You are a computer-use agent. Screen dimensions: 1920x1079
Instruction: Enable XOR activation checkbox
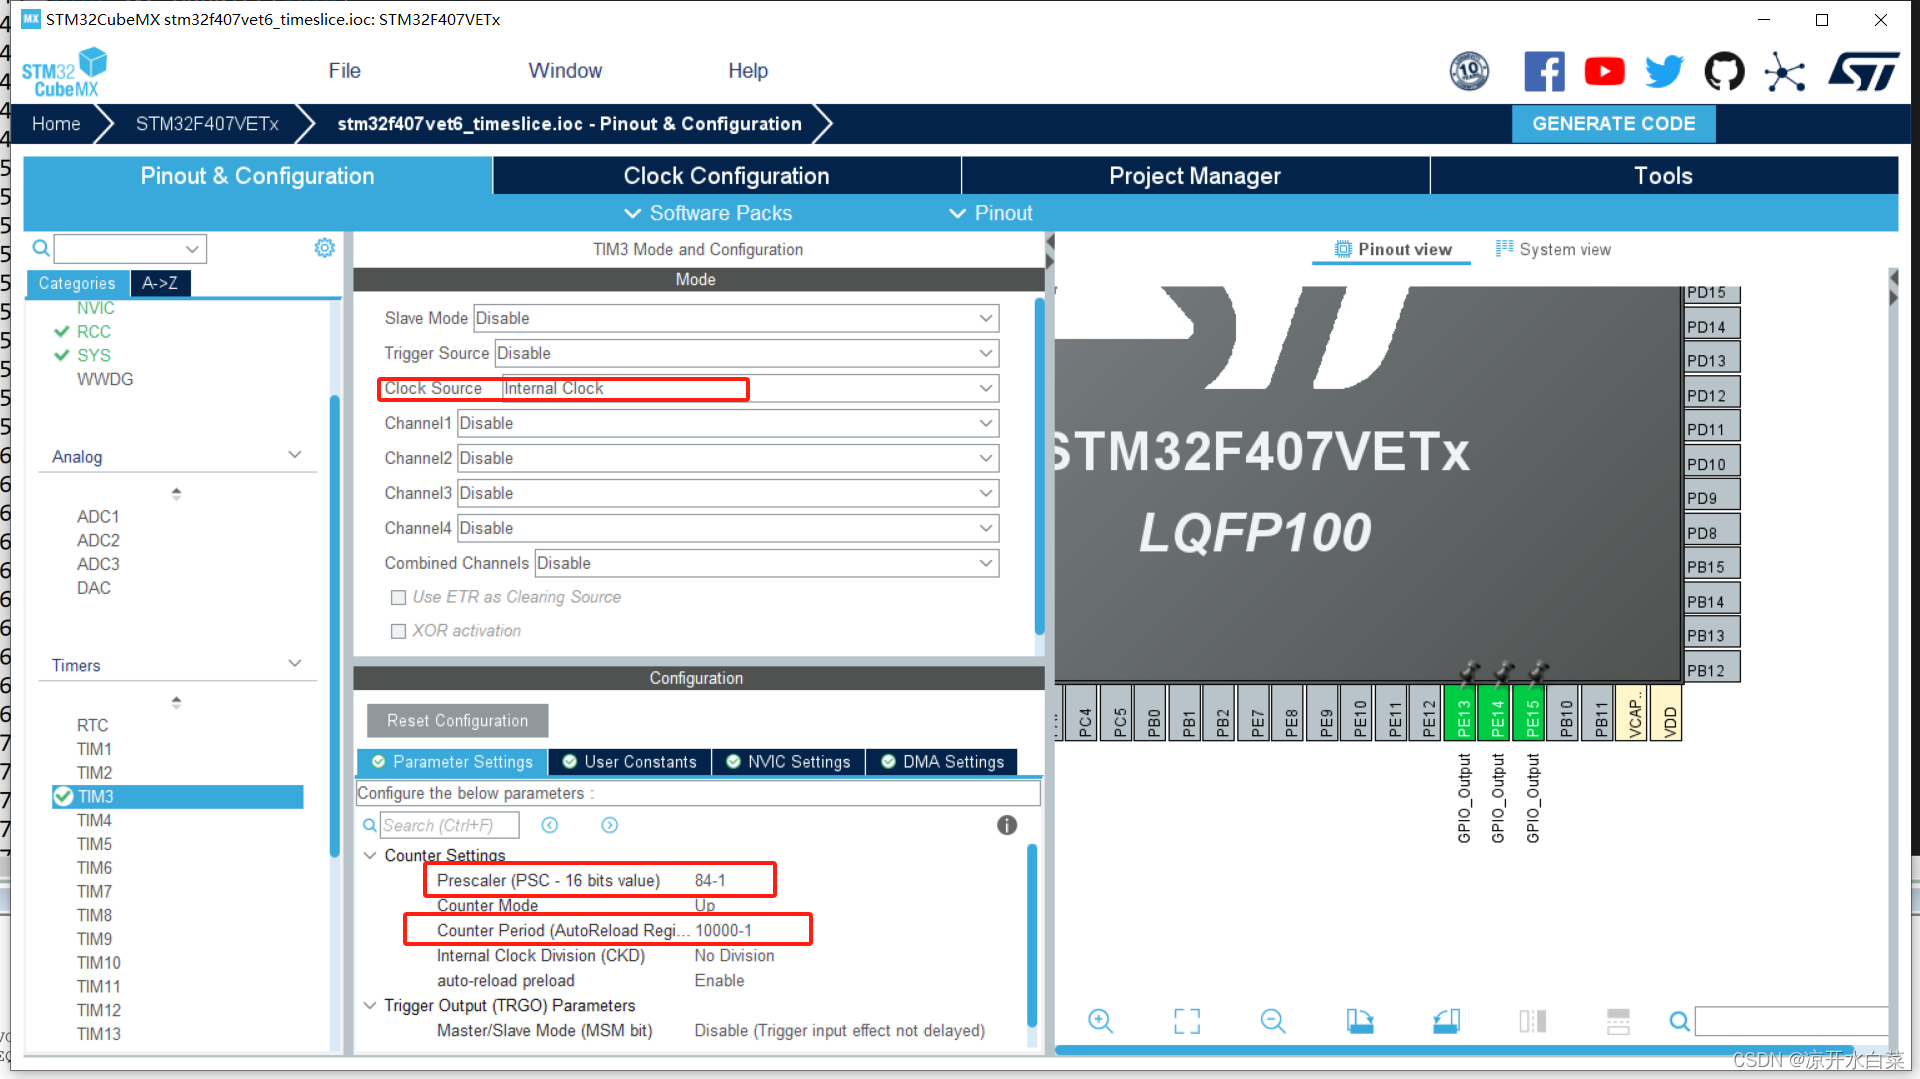(398, 631)
